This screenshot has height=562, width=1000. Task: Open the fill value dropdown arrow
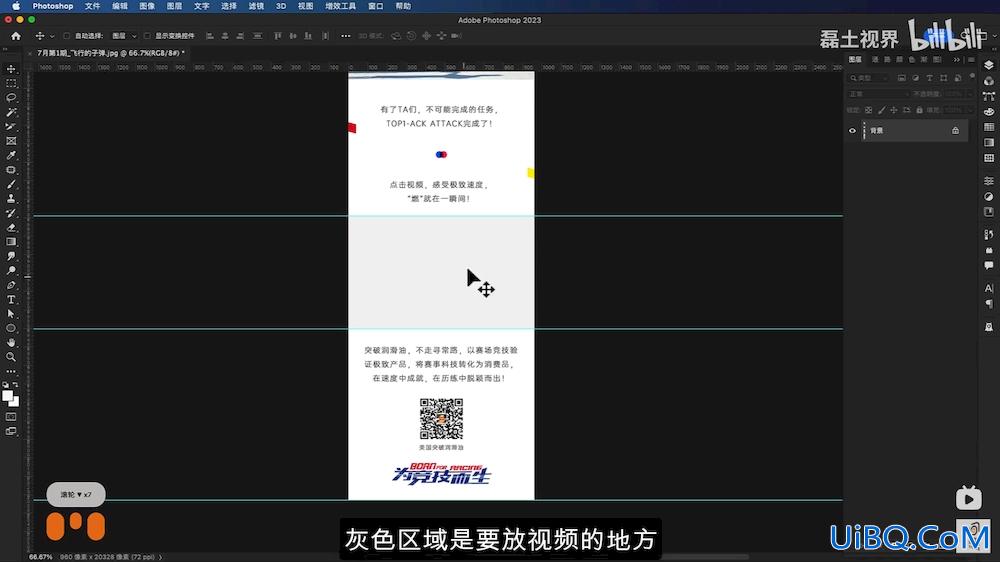click(969, 110)
